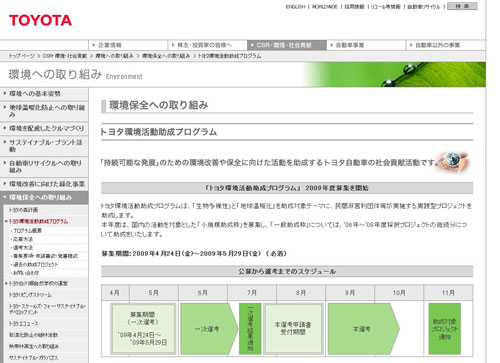The height and width of the screenshot is (363, 500).
Task: Click the earth-in-hands image
Action: click(454, 162)
